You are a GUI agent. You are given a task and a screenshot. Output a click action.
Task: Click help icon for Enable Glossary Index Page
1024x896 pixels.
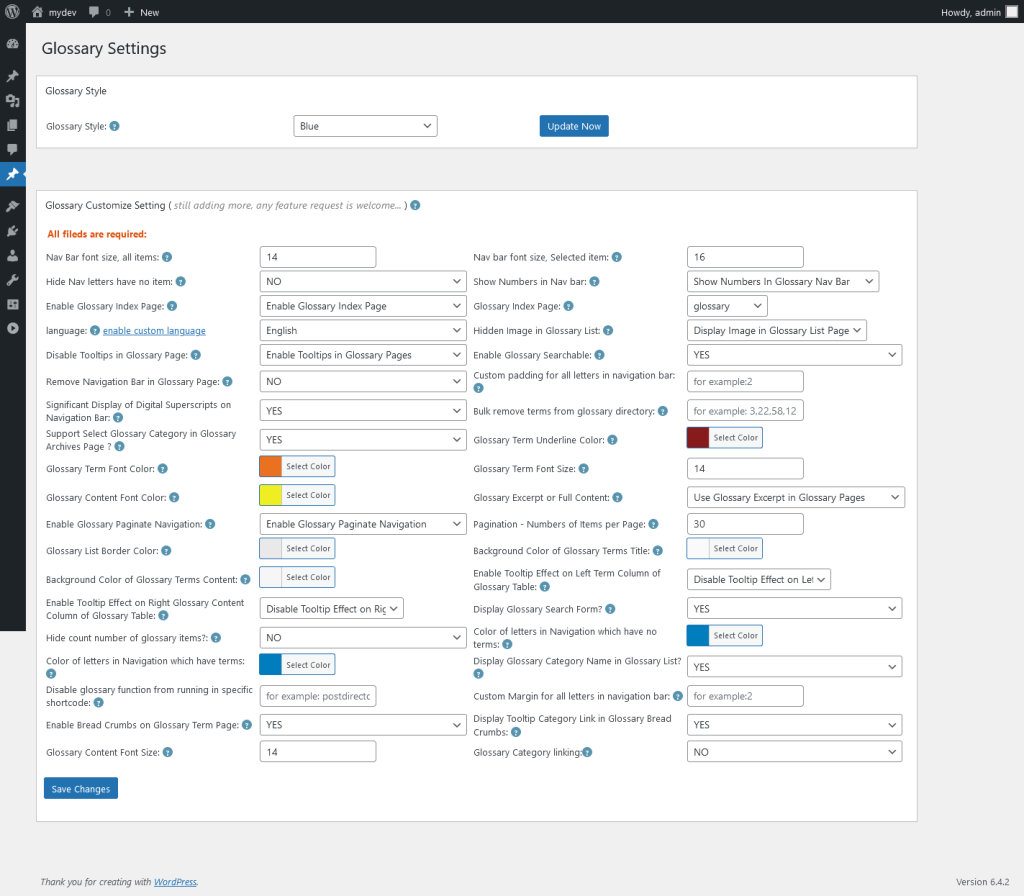coord(172,306)
